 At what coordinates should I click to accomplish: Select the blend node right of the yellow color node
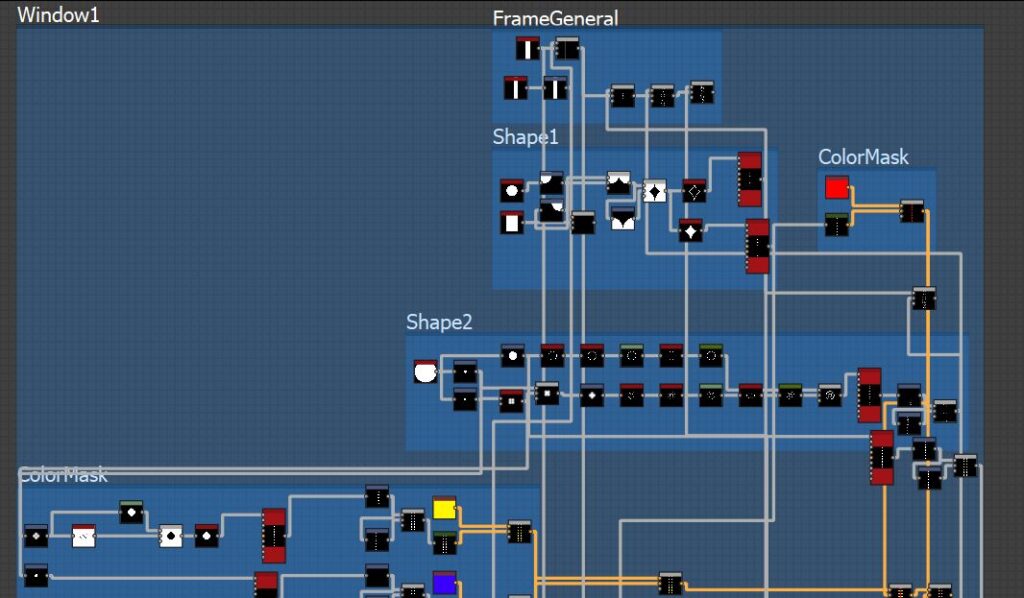[x=520, y=532]
